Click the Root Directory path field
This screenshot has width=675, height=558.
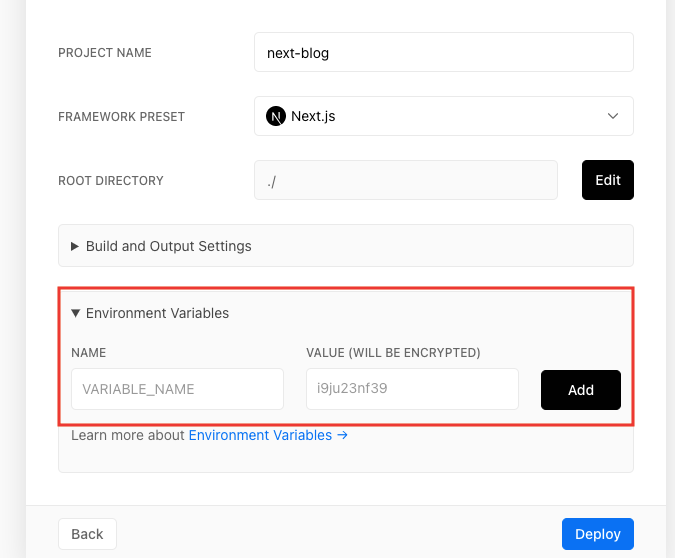tap(406, 180)
